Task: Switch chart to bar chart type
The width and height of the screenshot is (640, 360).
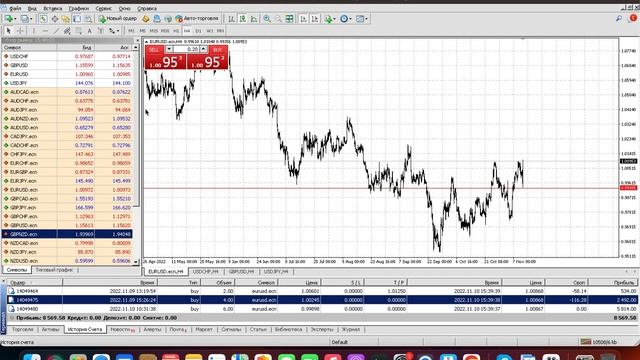Action: pyautogui.click(x=231, y=19)
